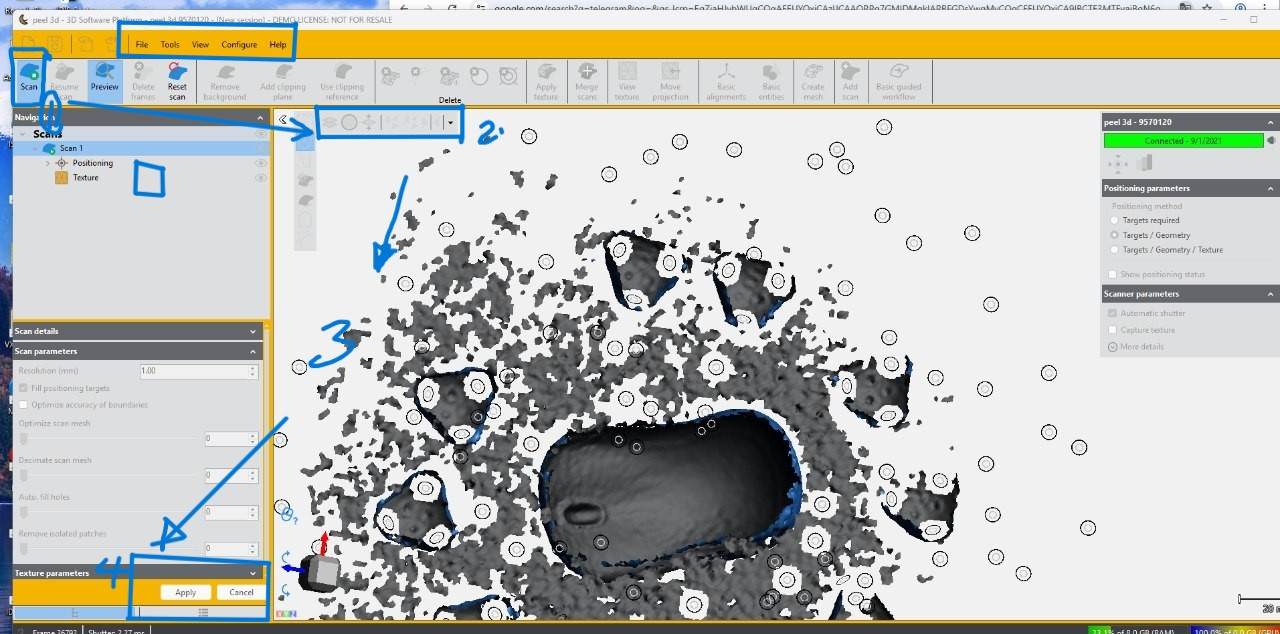Click the Create mesh icon
The image size is (1280, 634).
[x=813, y=82]
